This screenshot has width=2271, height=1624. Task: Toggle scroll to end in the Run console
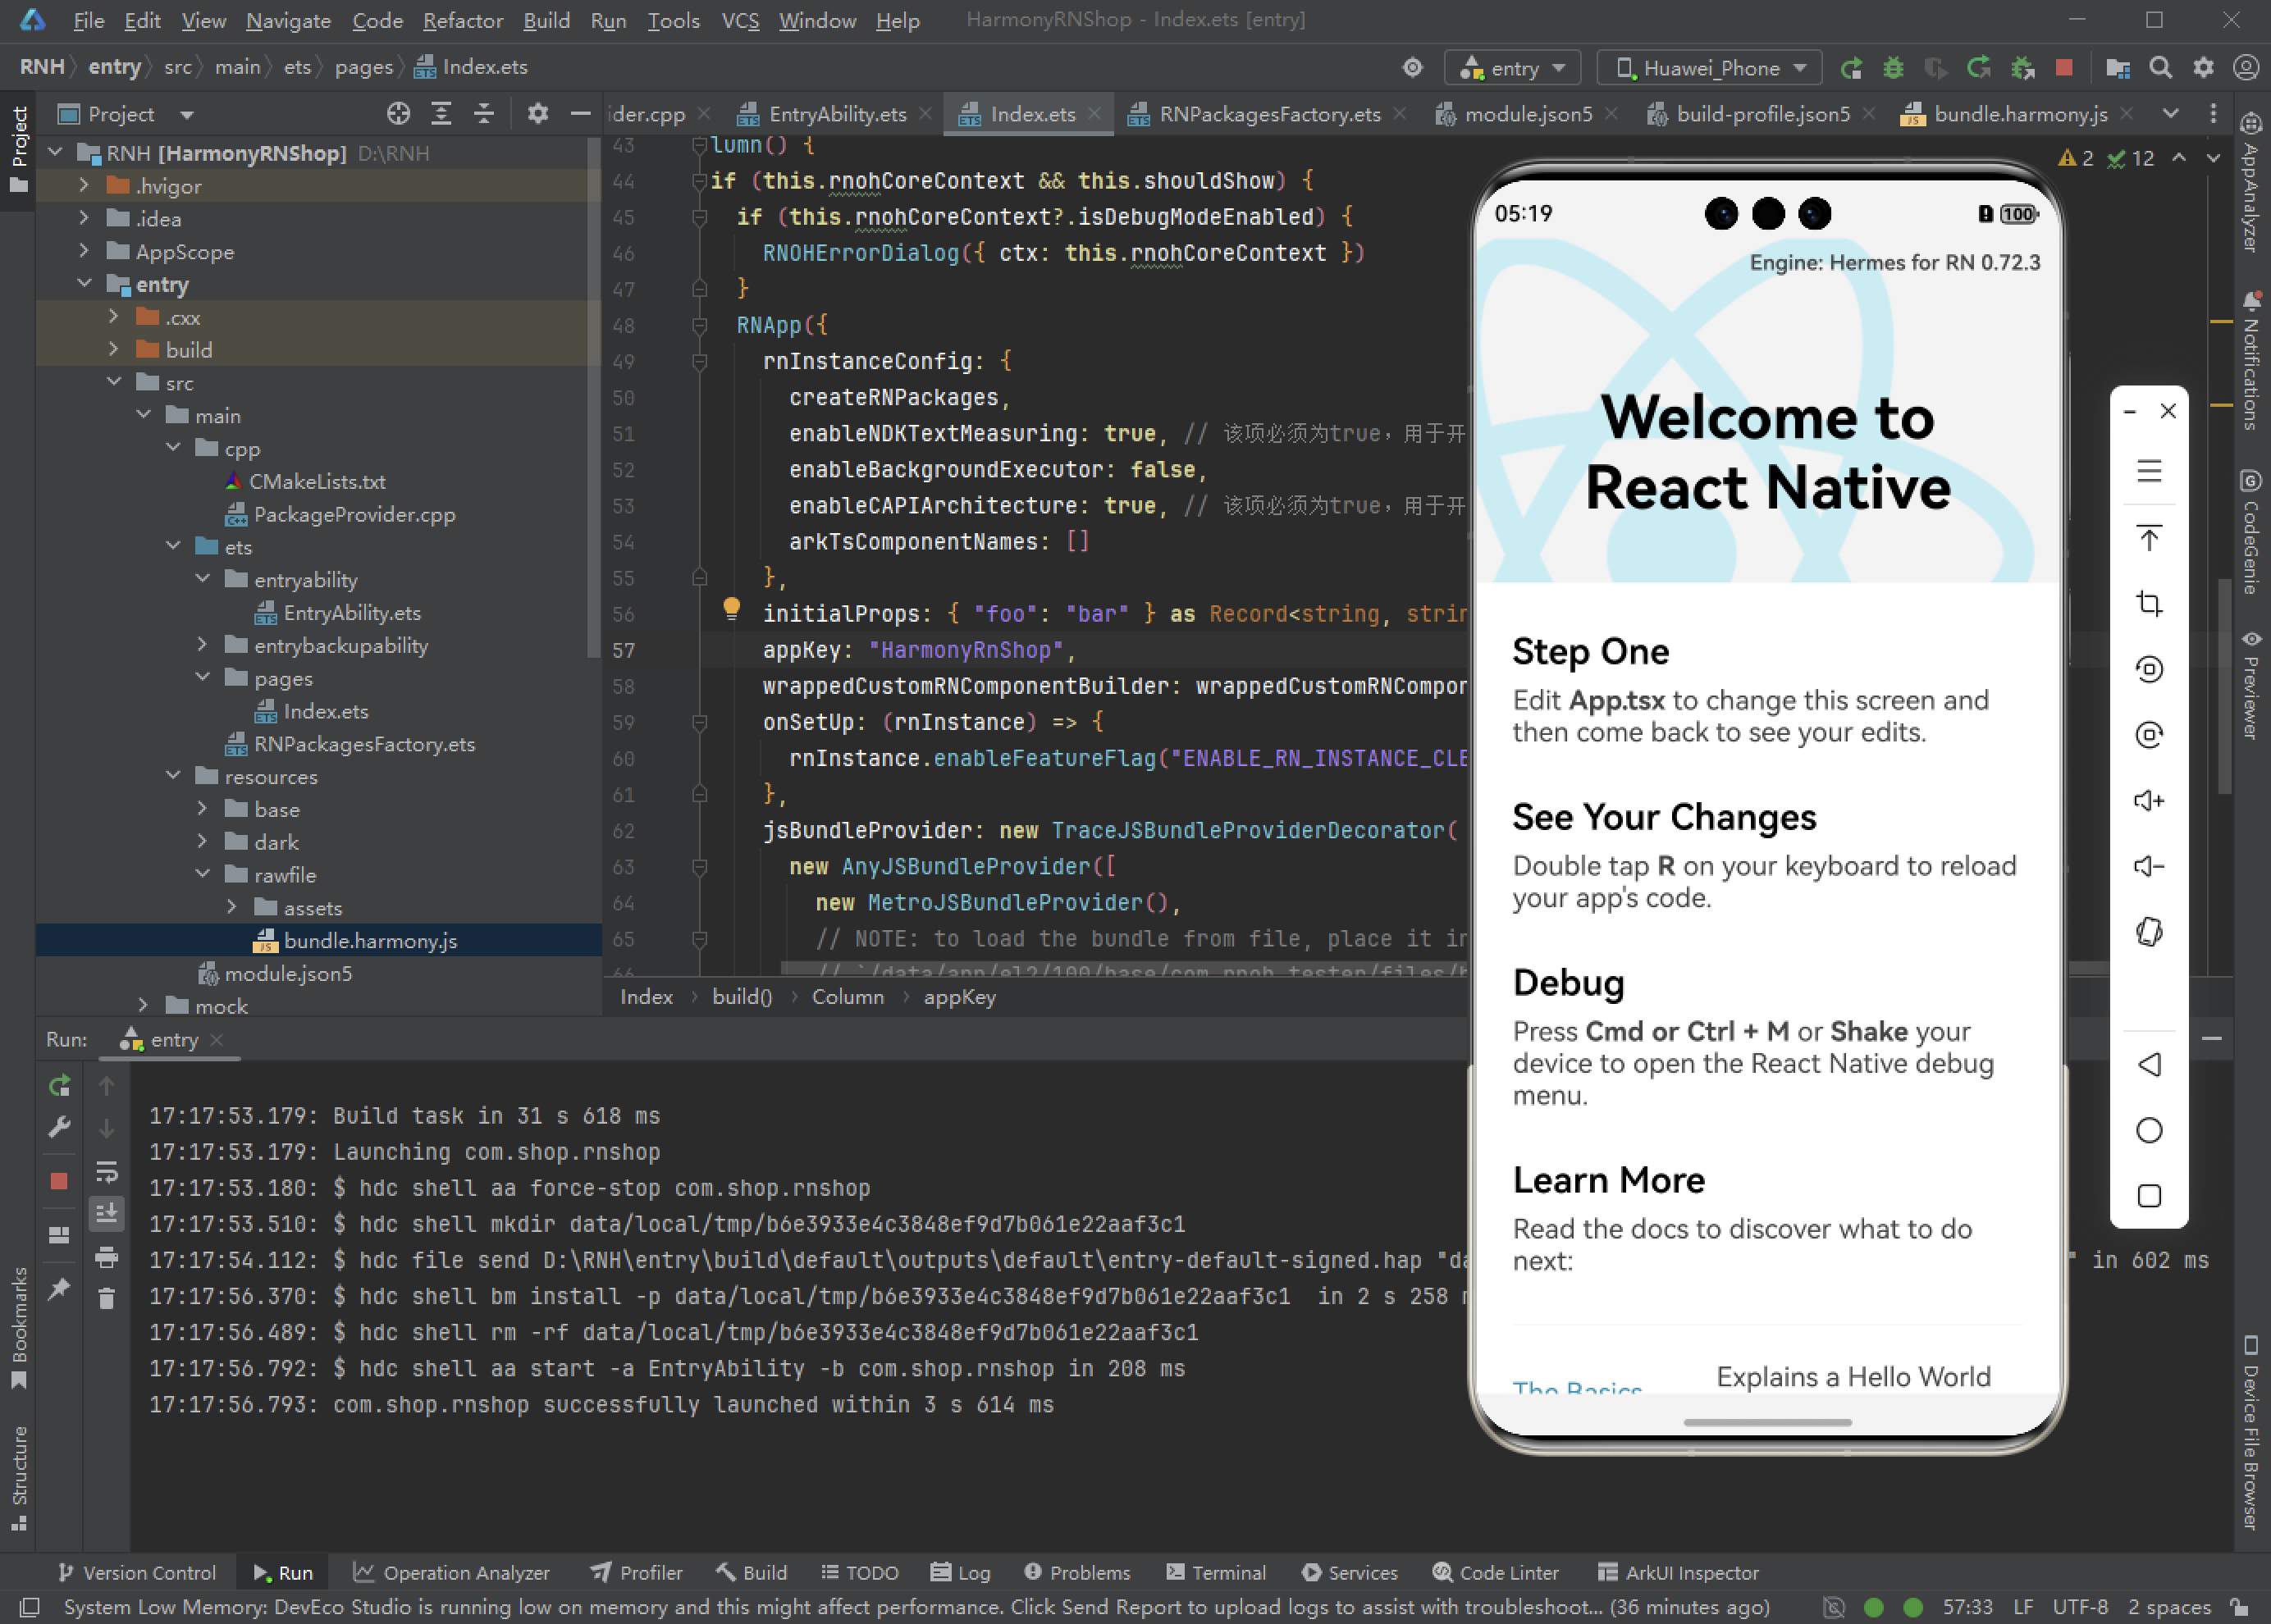(107, 1213)
